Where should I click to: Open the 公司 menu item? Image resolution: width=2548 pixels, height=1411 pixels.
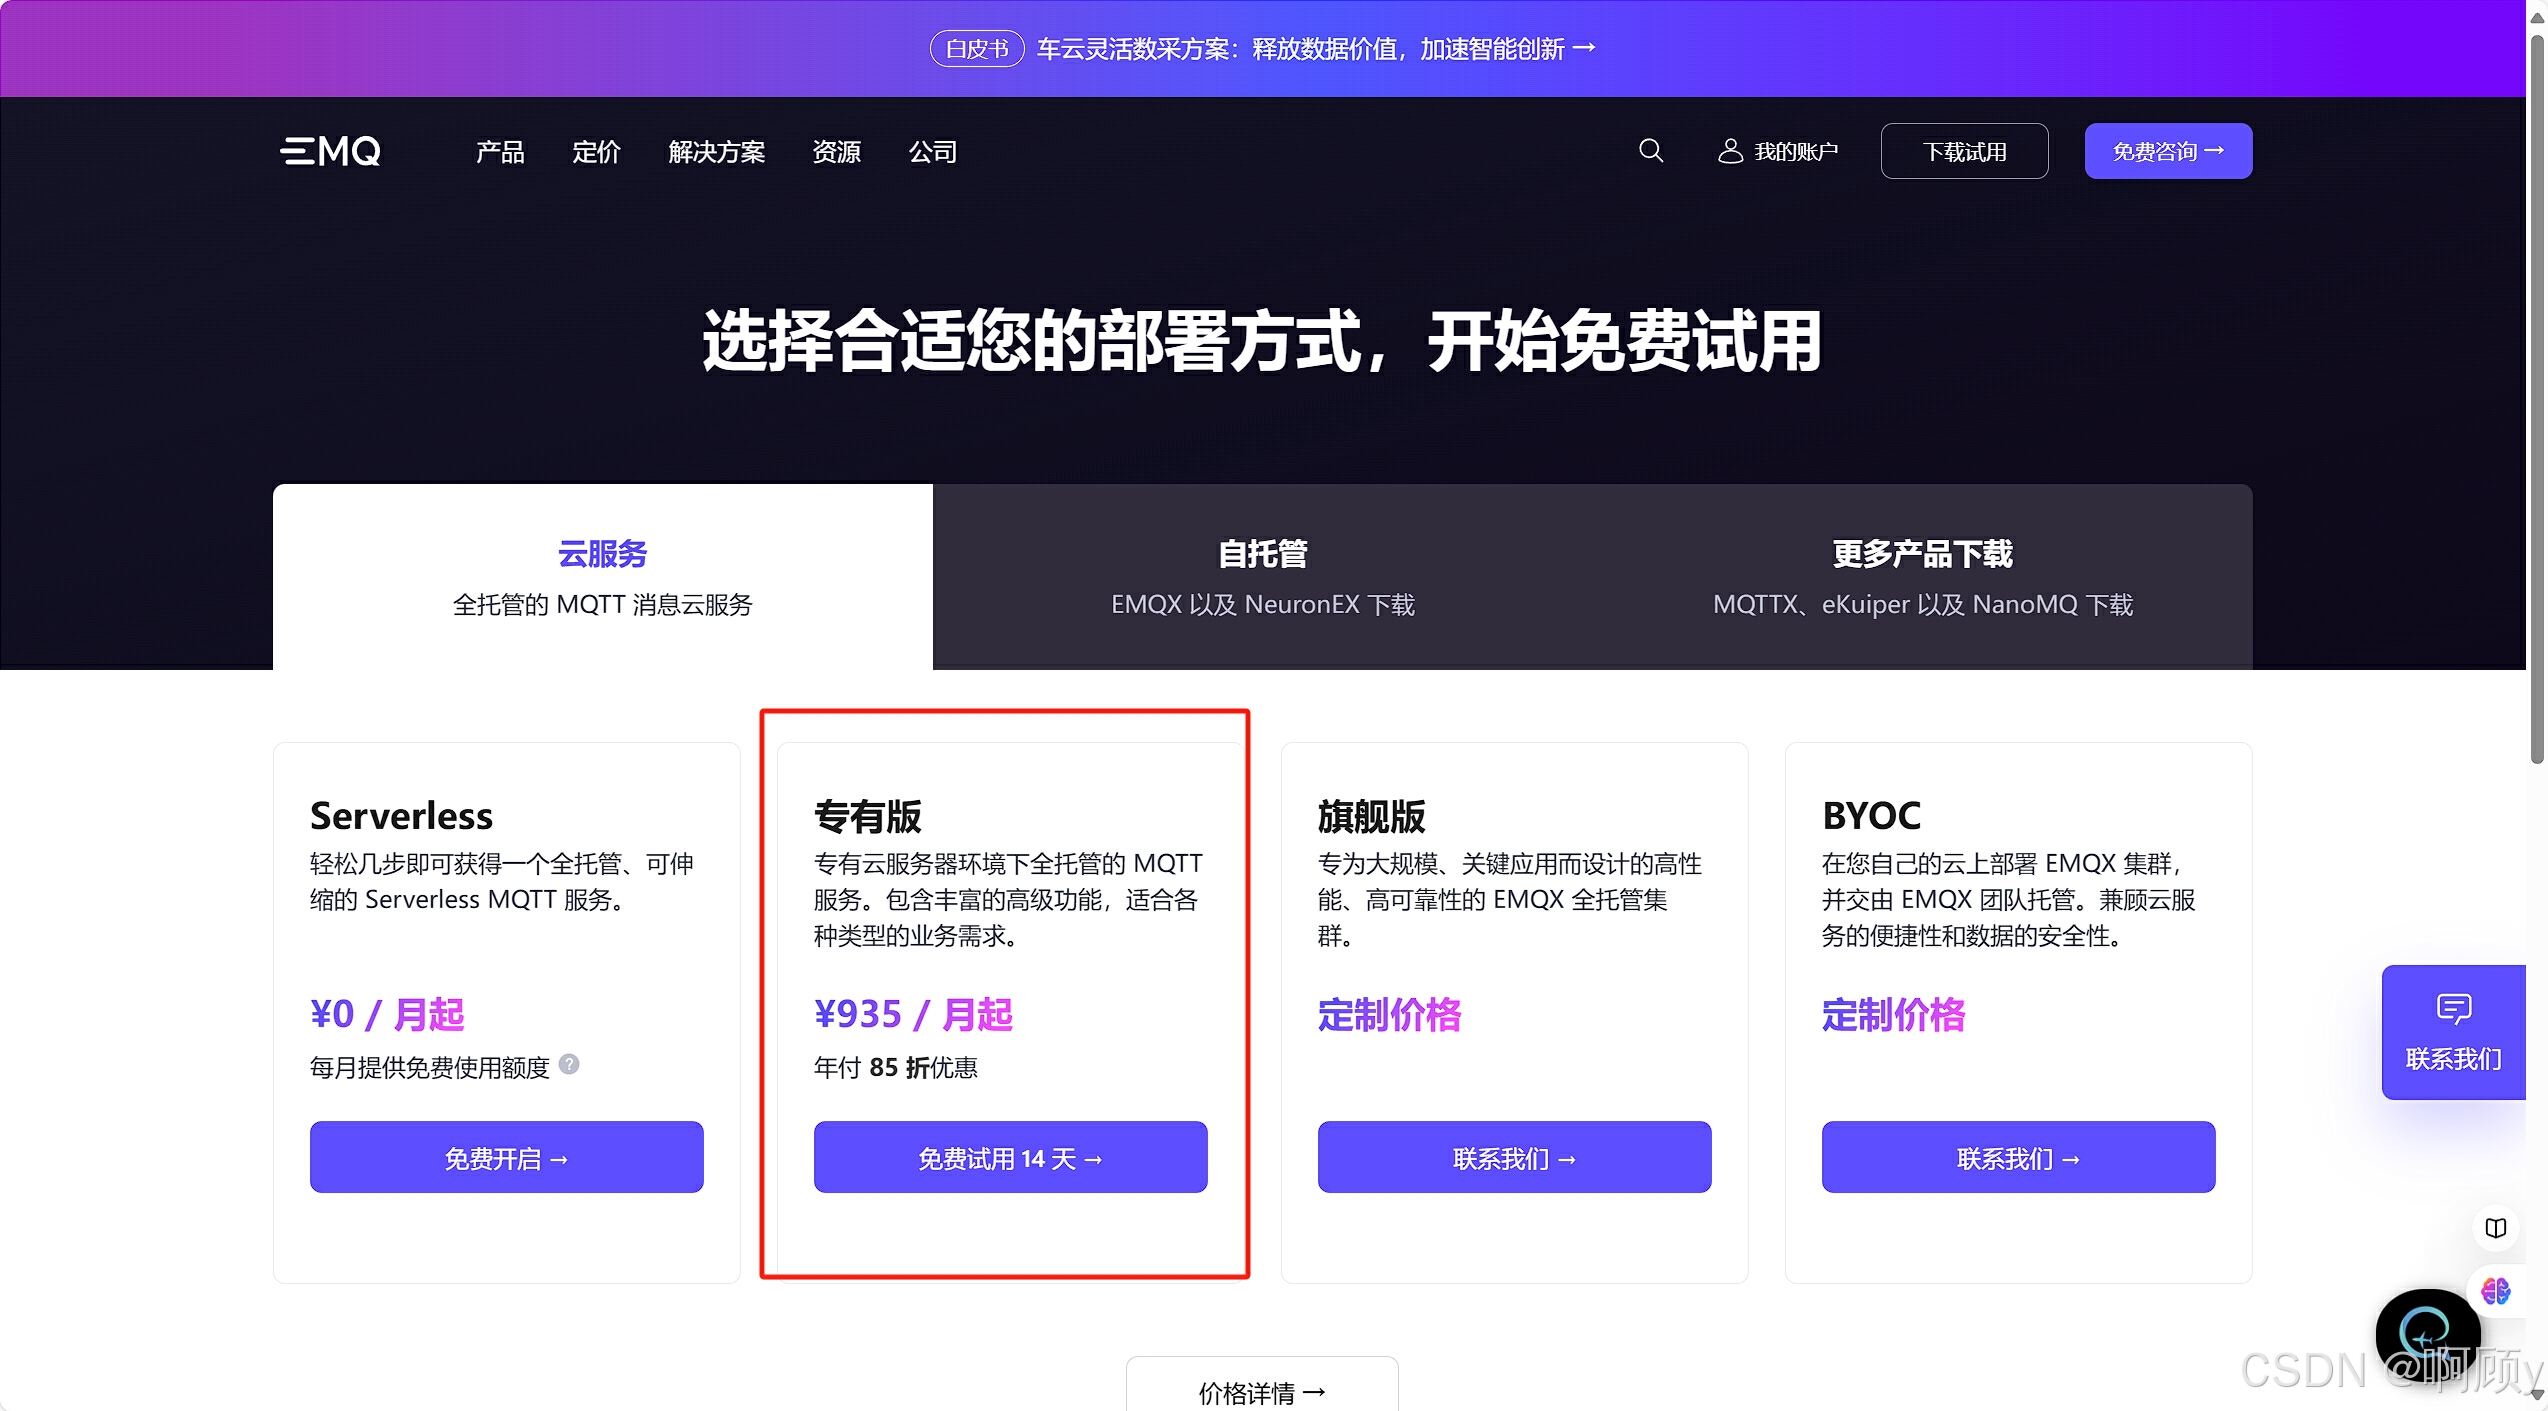click(932, 152)
